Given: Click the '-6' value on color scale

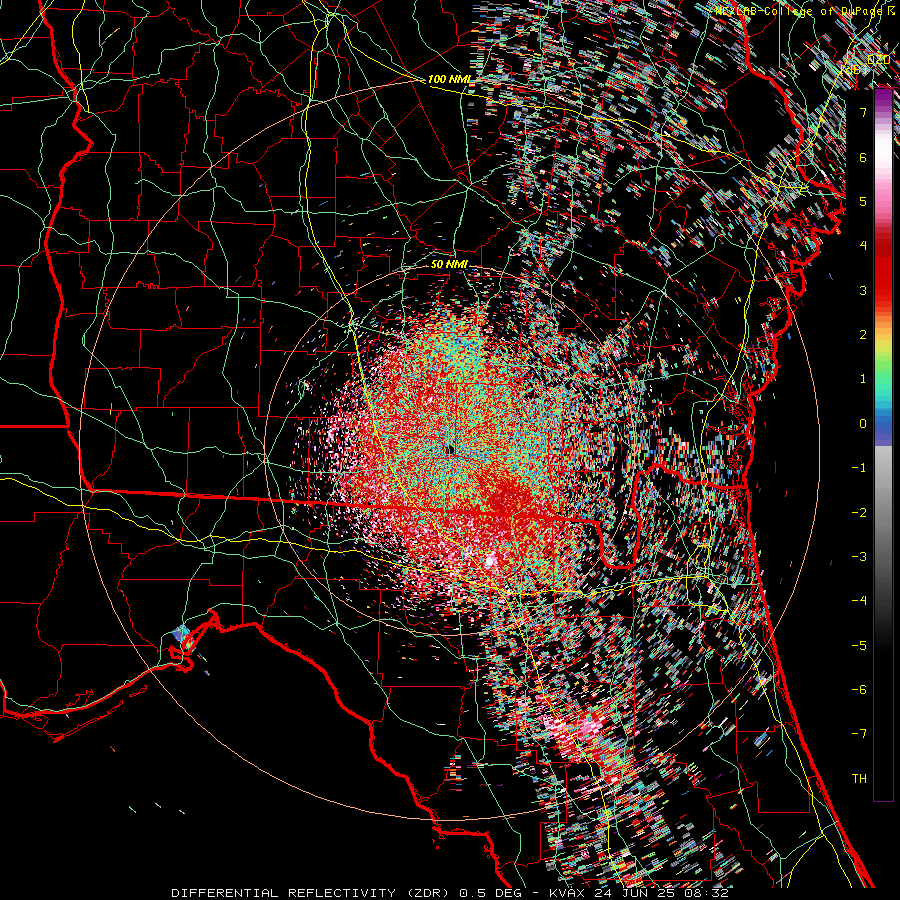Looking at the screenshot, I should pos(859,689).
